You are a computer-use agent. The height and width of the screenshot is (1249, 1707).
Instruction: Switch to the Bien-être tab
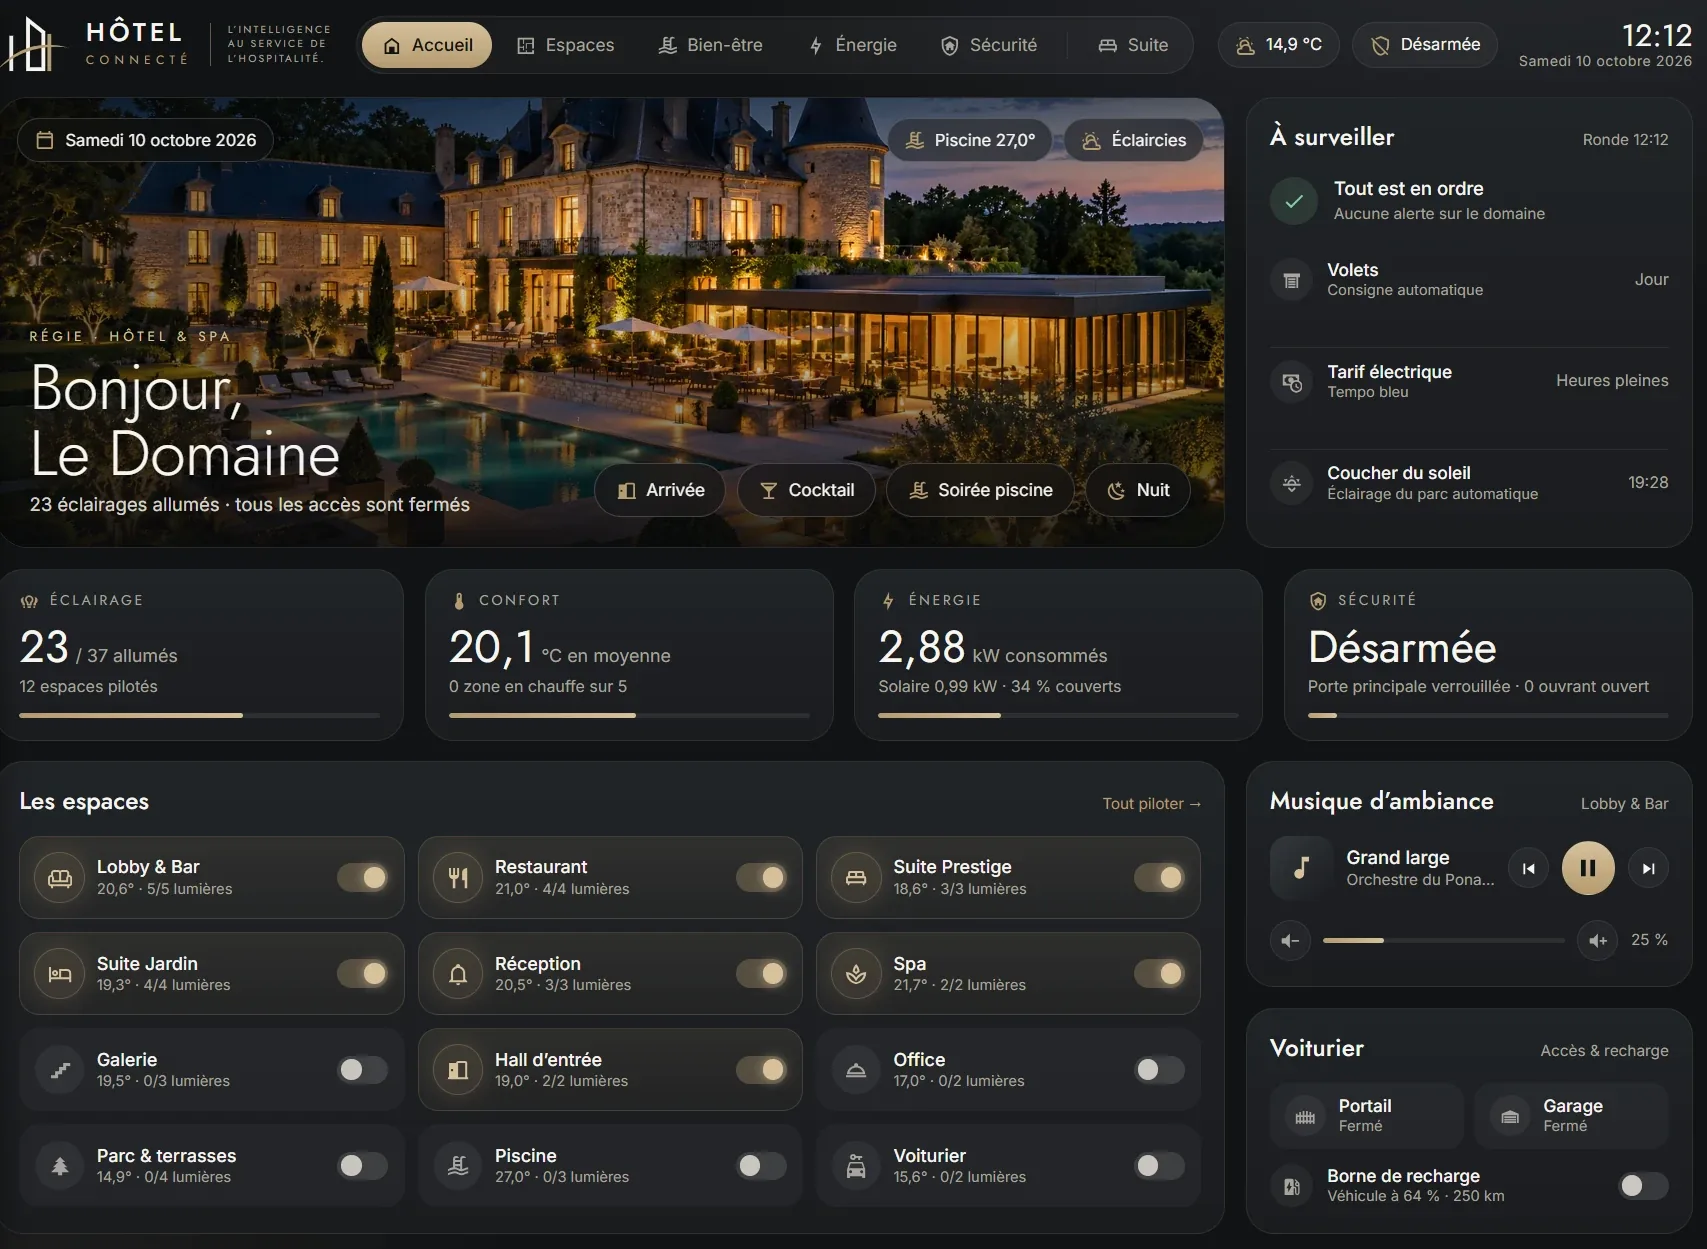click(711, 45)
